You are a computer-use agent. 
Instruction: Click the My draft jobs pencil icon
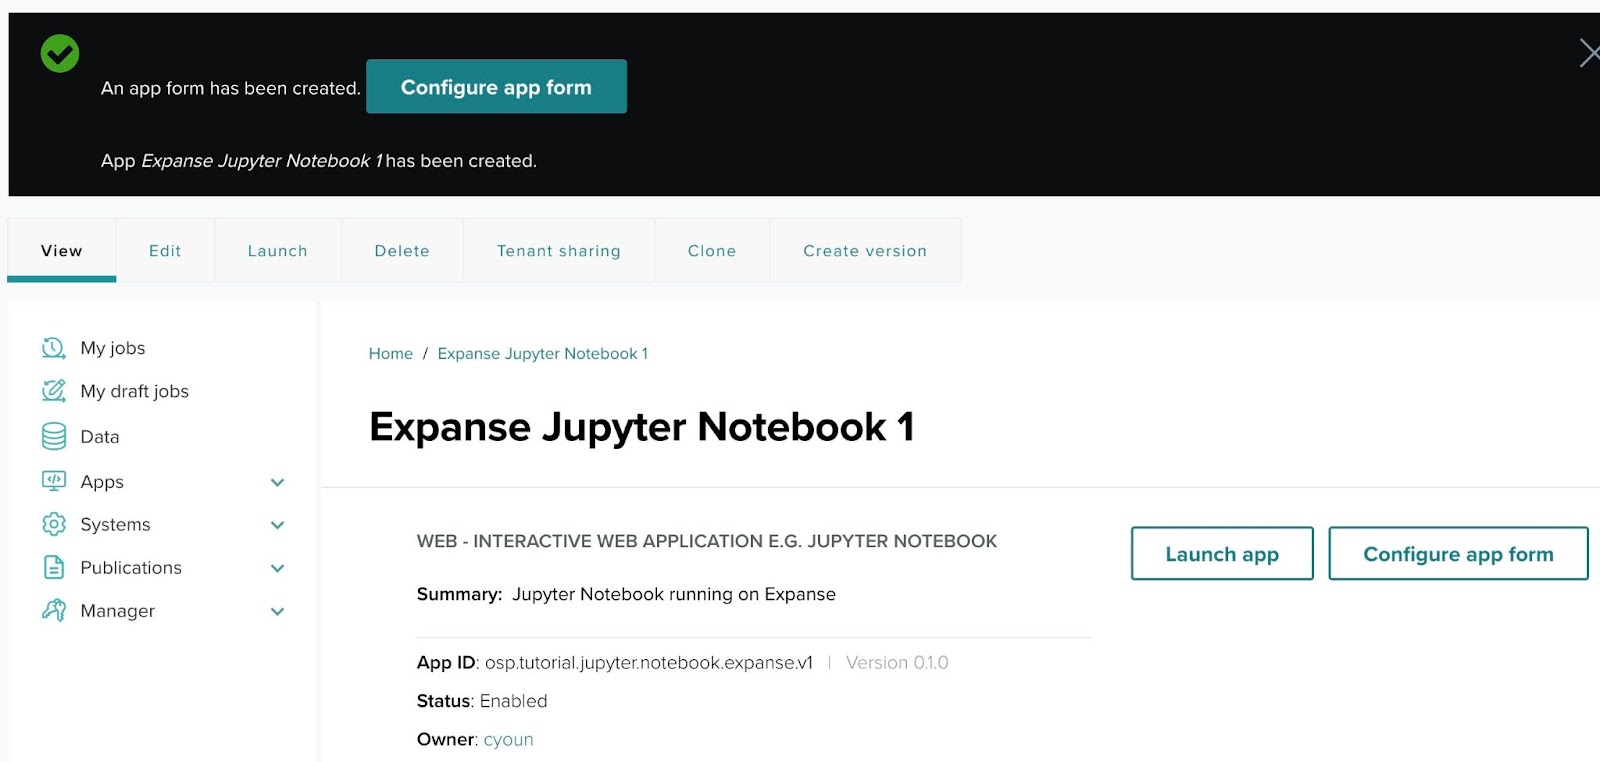point(53,391)
